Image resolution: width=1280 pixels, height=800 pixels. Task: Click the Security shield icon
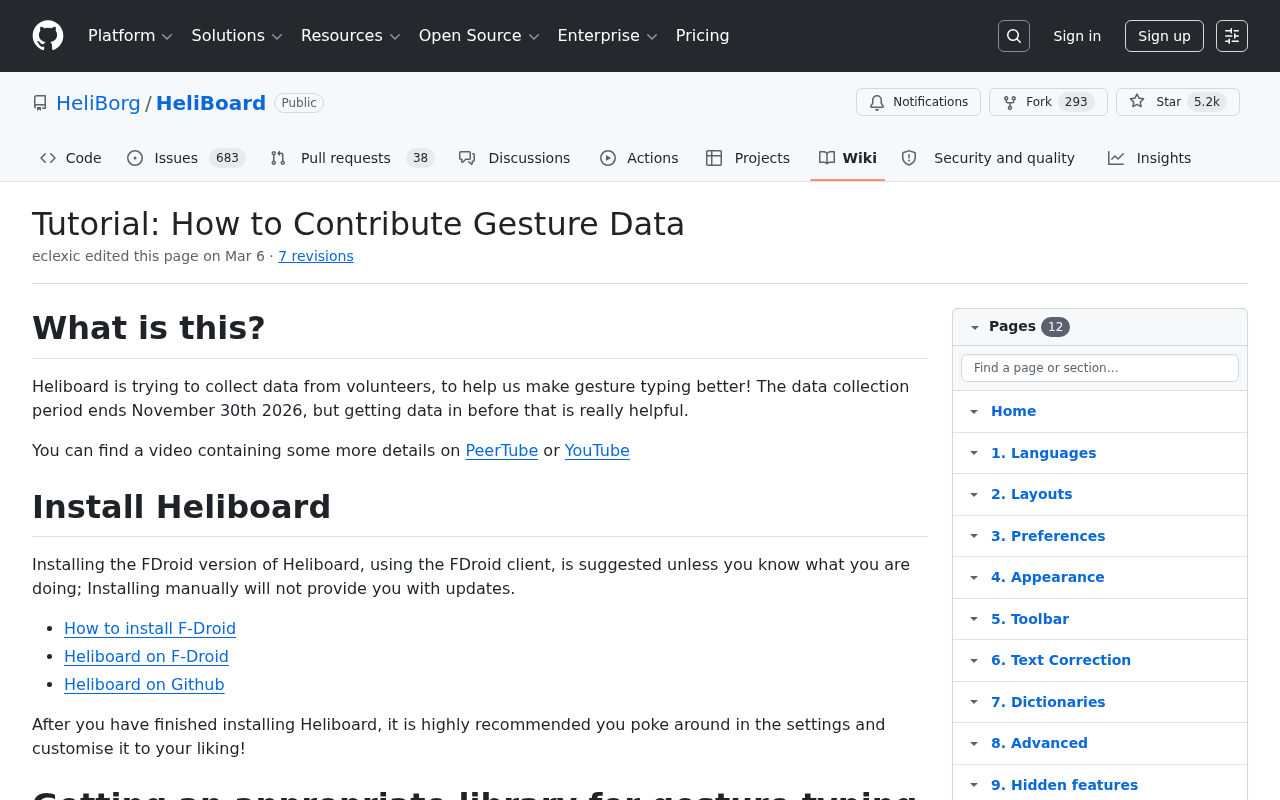(x=909, y=158)
